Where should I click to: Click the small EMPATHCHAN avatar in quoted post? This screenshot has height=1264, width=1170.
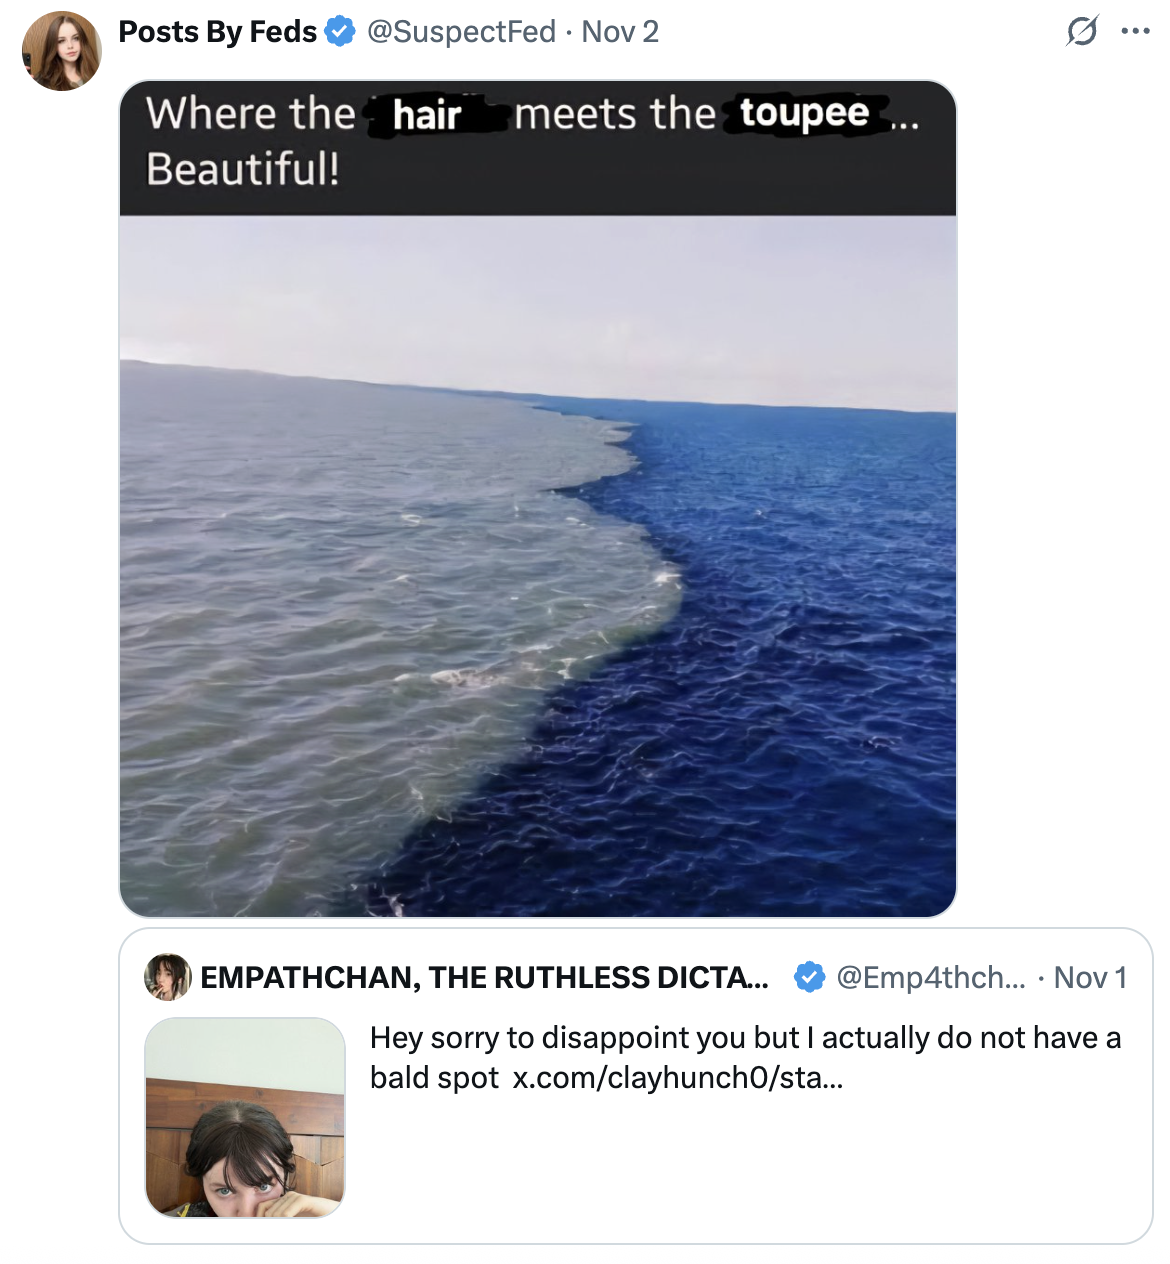point(168,977)
